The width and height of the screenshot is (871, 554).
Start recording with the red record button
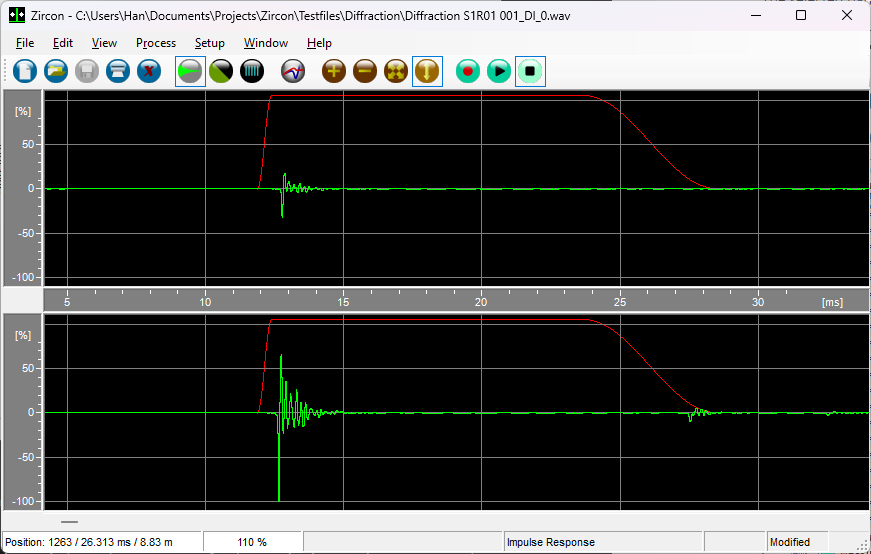[468, 71]
